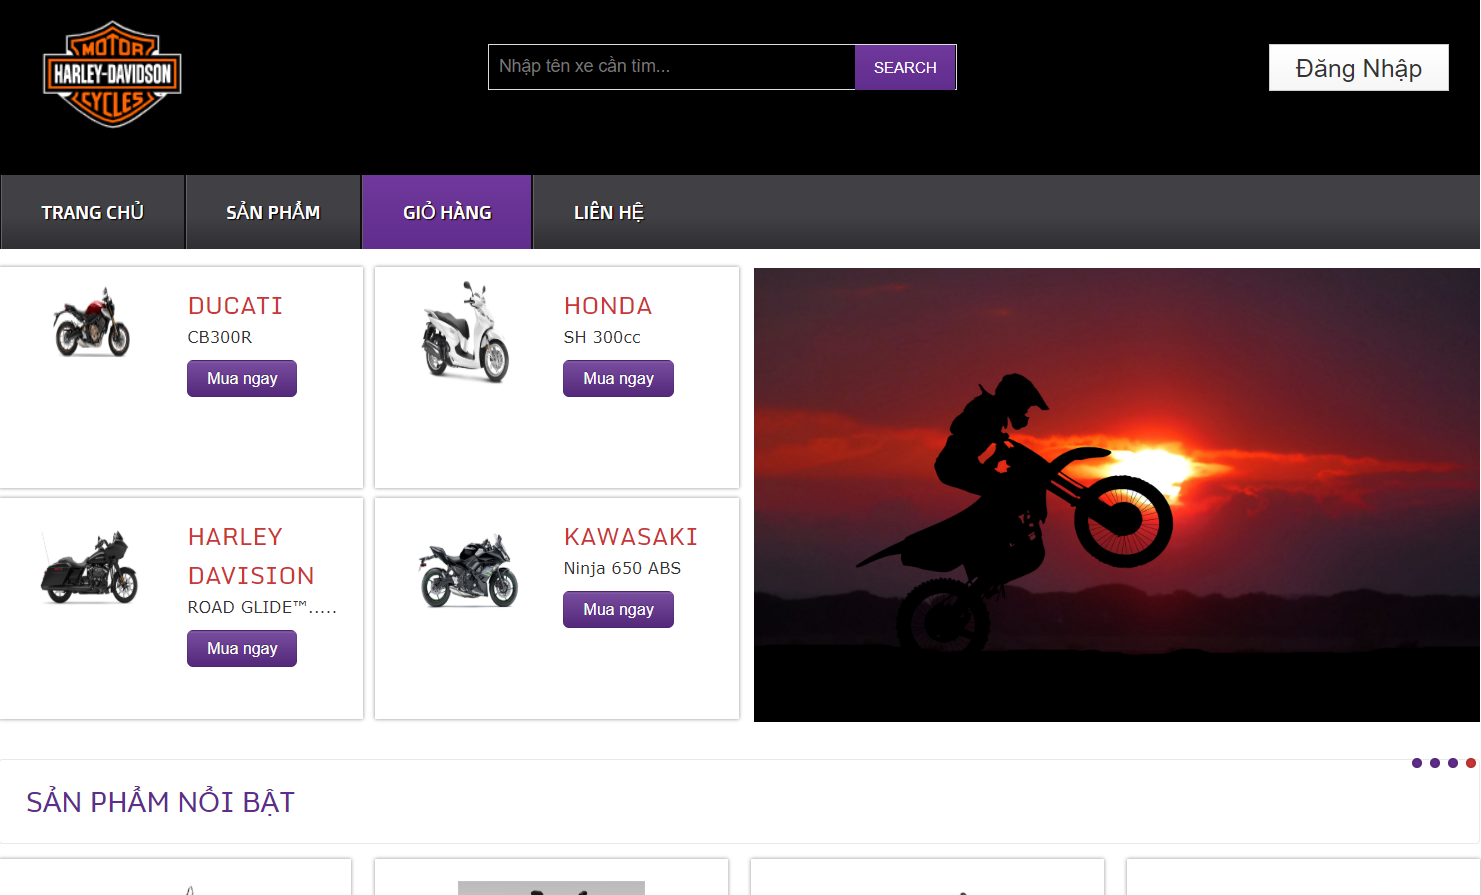Open the GIỎ HÀNG menu item
The image size is (1481, 895).
(447, 212)
